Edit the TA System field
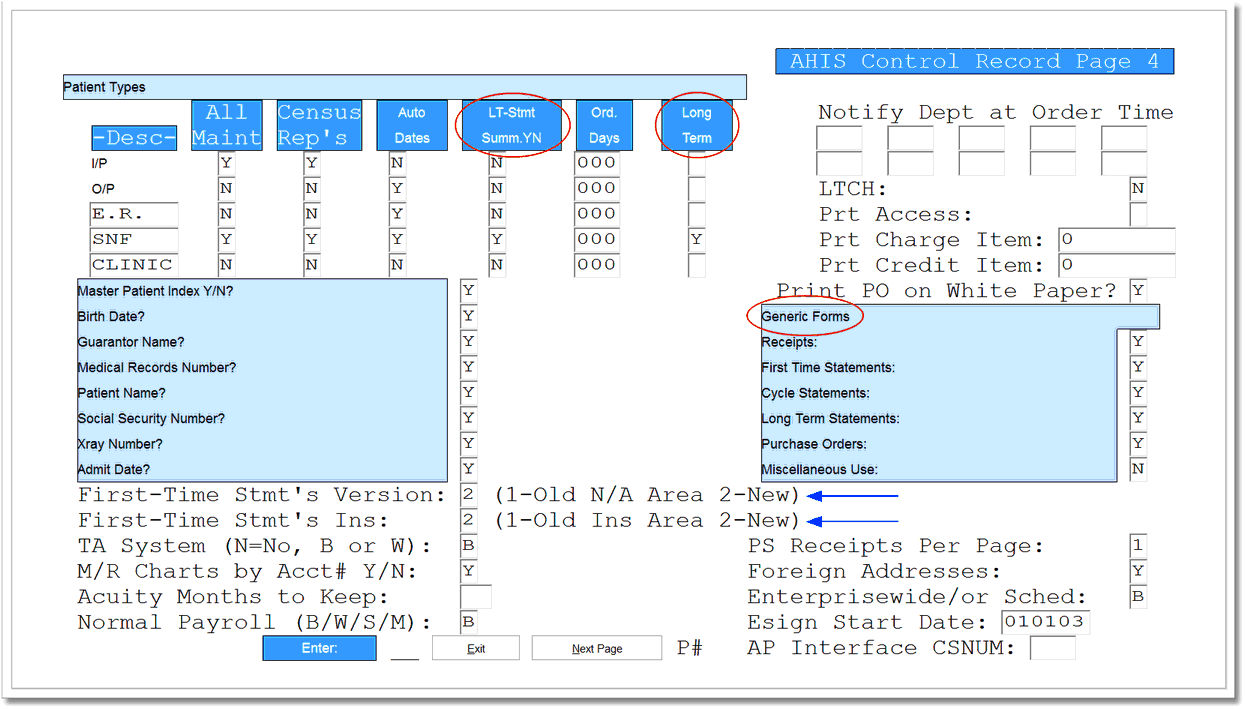Image resolution: width=1245 pixels, height=709 pixels. click(468, 546)
